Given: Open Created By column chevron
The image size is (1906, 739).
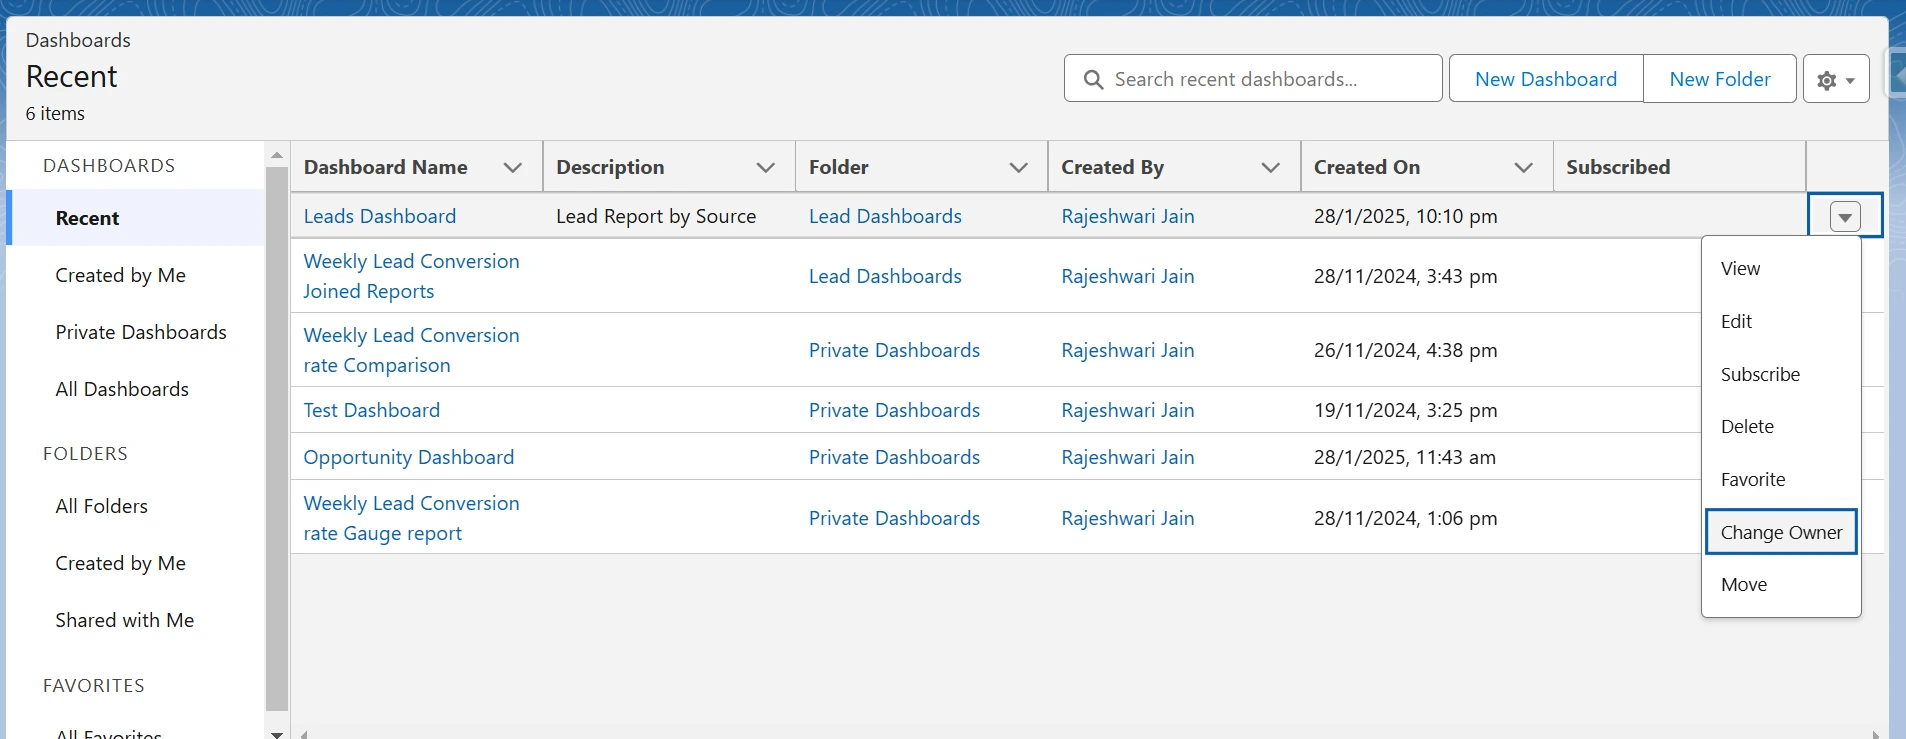Looking at the screenshot, I should point(1271,167).
